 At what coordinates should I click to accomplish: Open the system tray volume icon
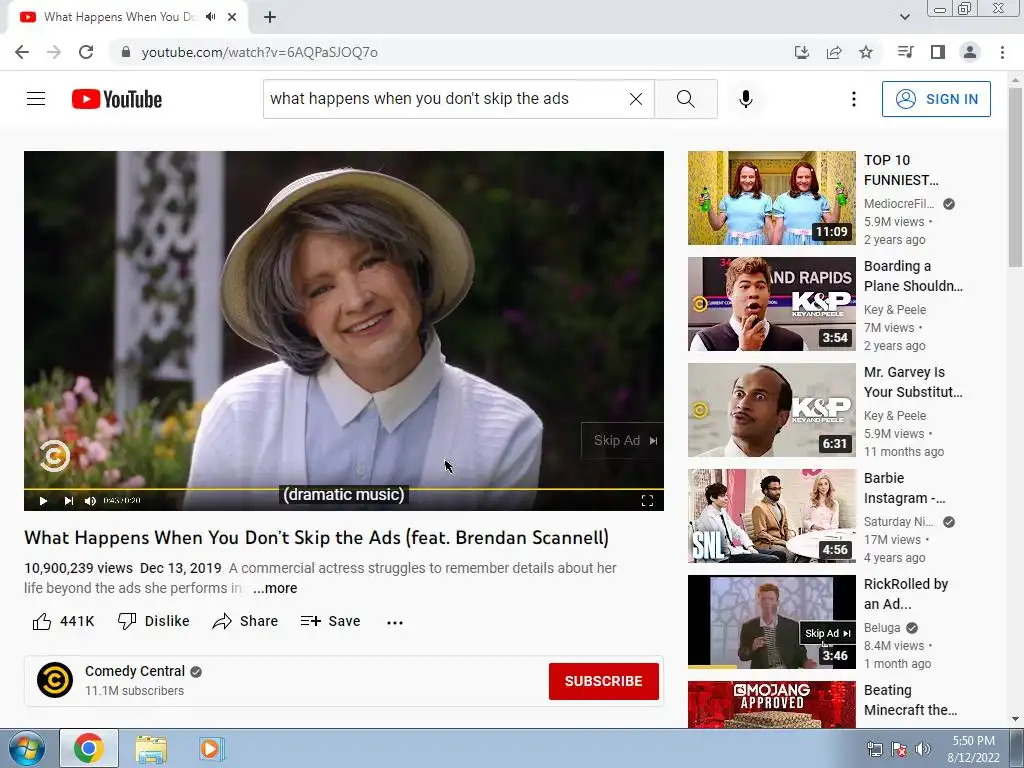pyautogui.click(x=923, y=749)
